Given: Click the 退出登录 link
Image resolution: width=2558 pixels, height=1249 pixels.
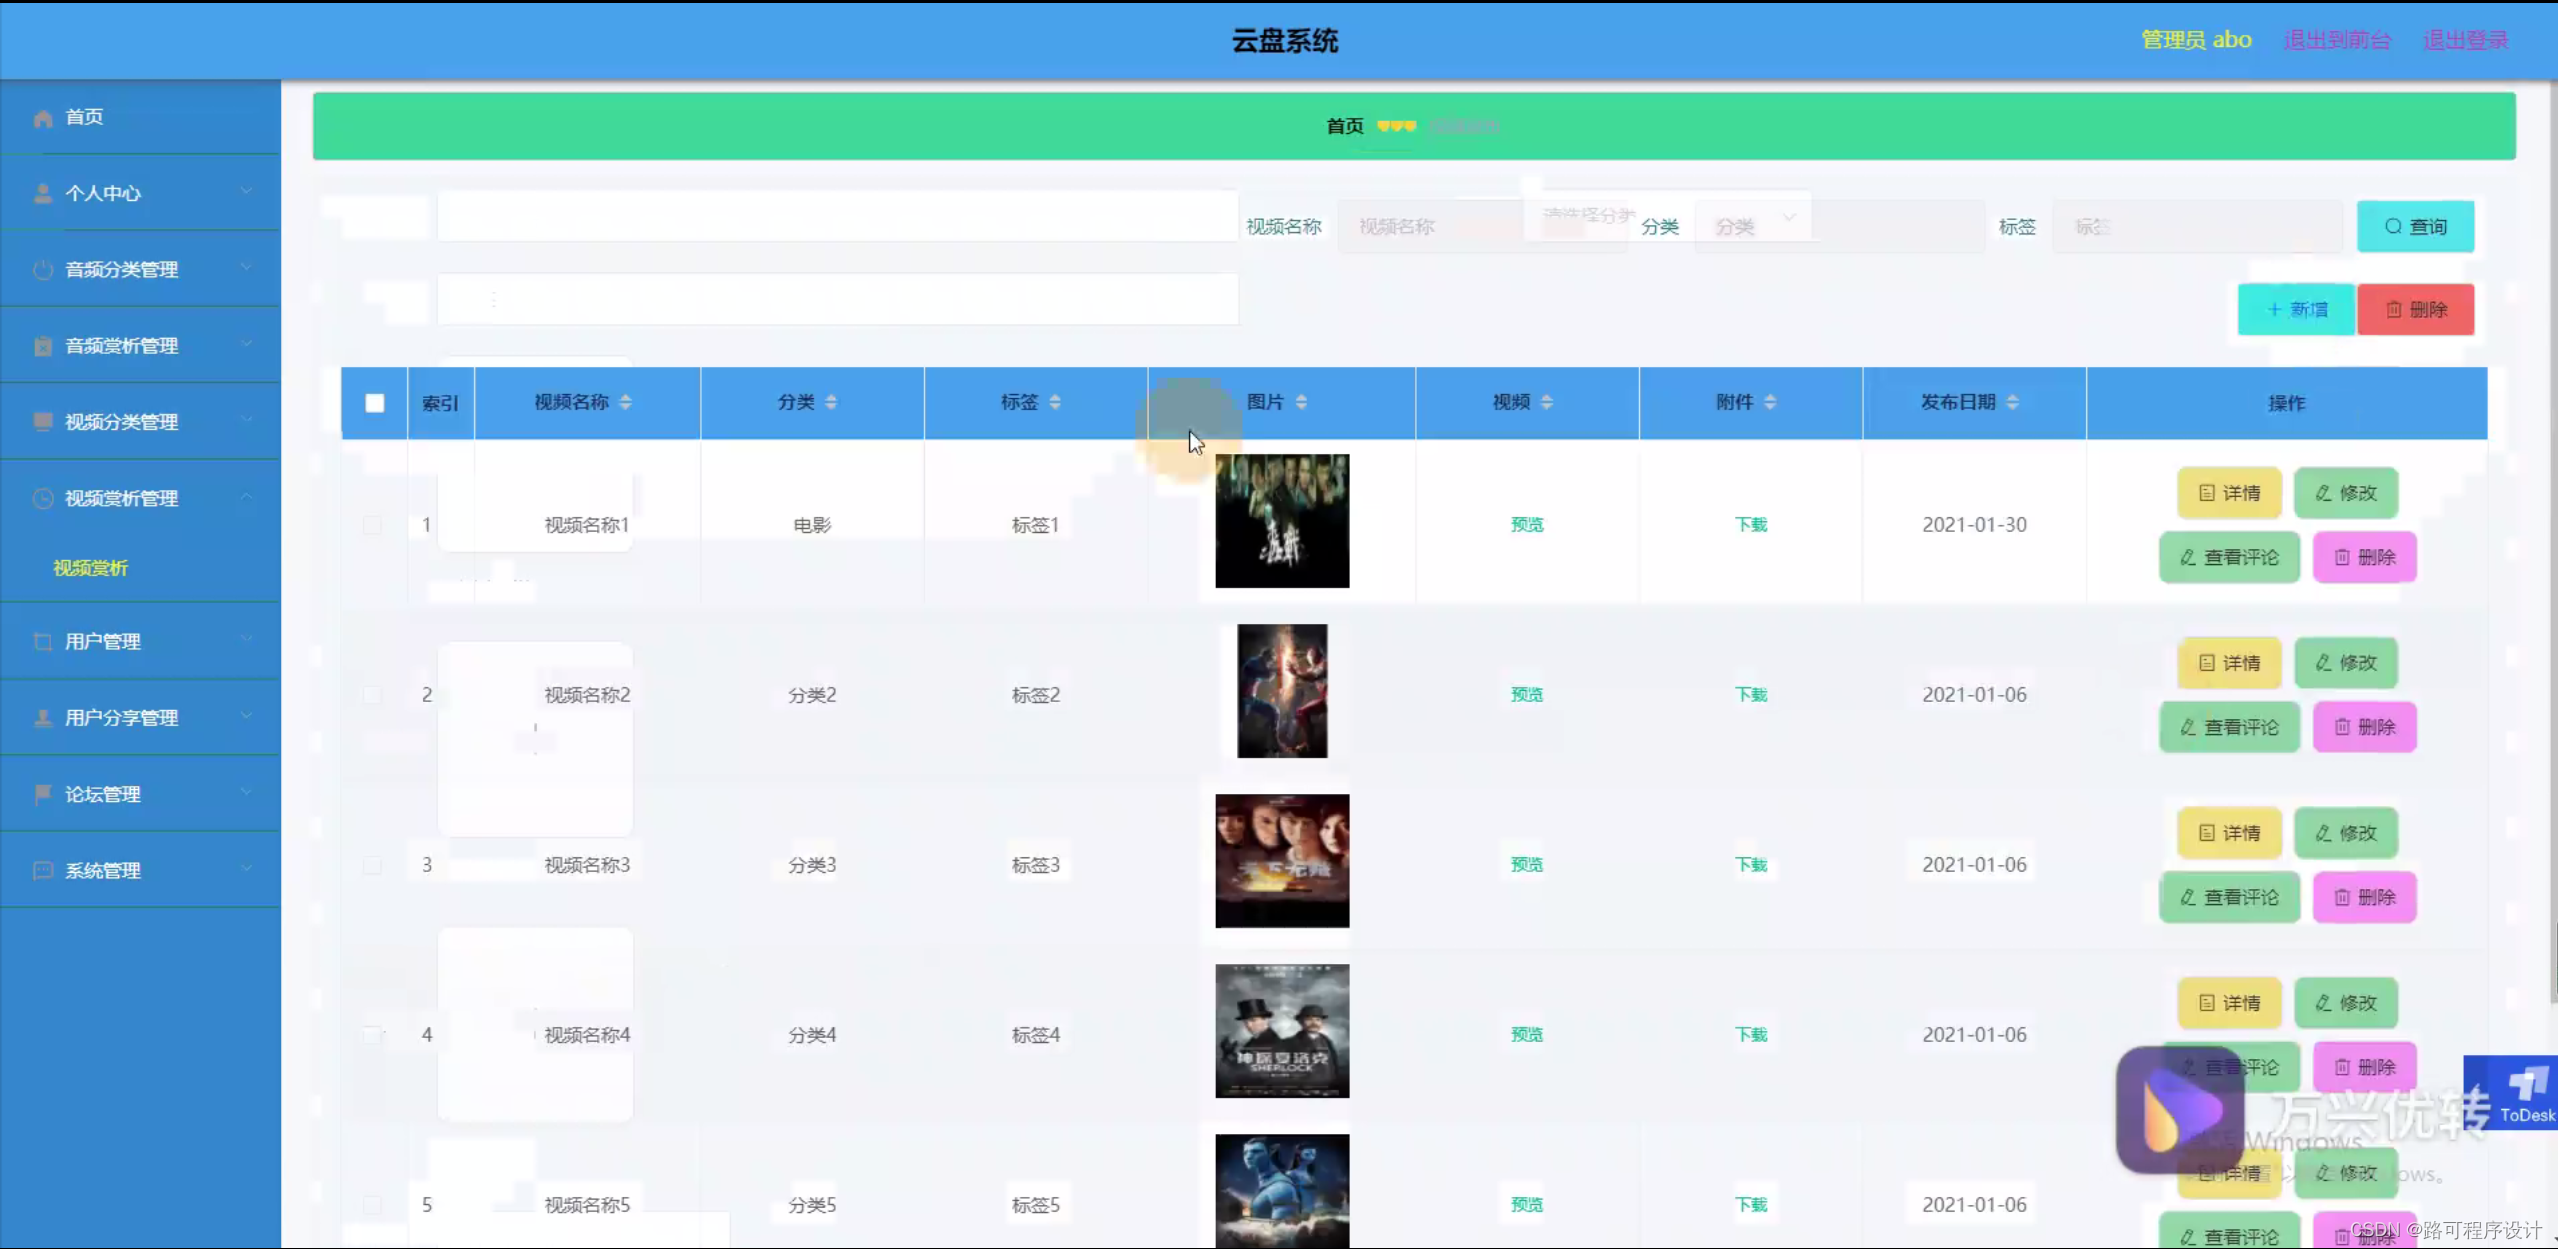Looking at the screenshot, I should (x=2465, y=40).
